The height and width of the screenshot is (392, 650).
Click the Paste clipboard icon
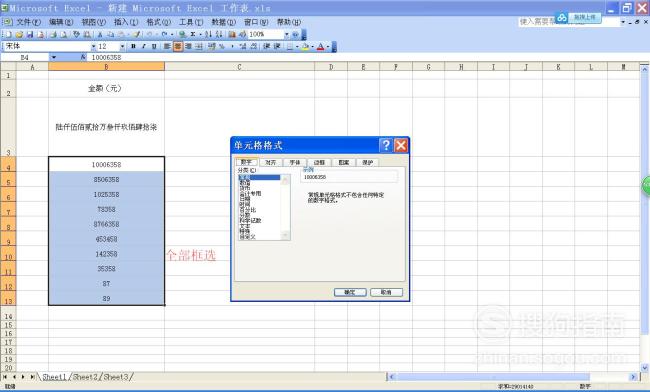(121, 34)
